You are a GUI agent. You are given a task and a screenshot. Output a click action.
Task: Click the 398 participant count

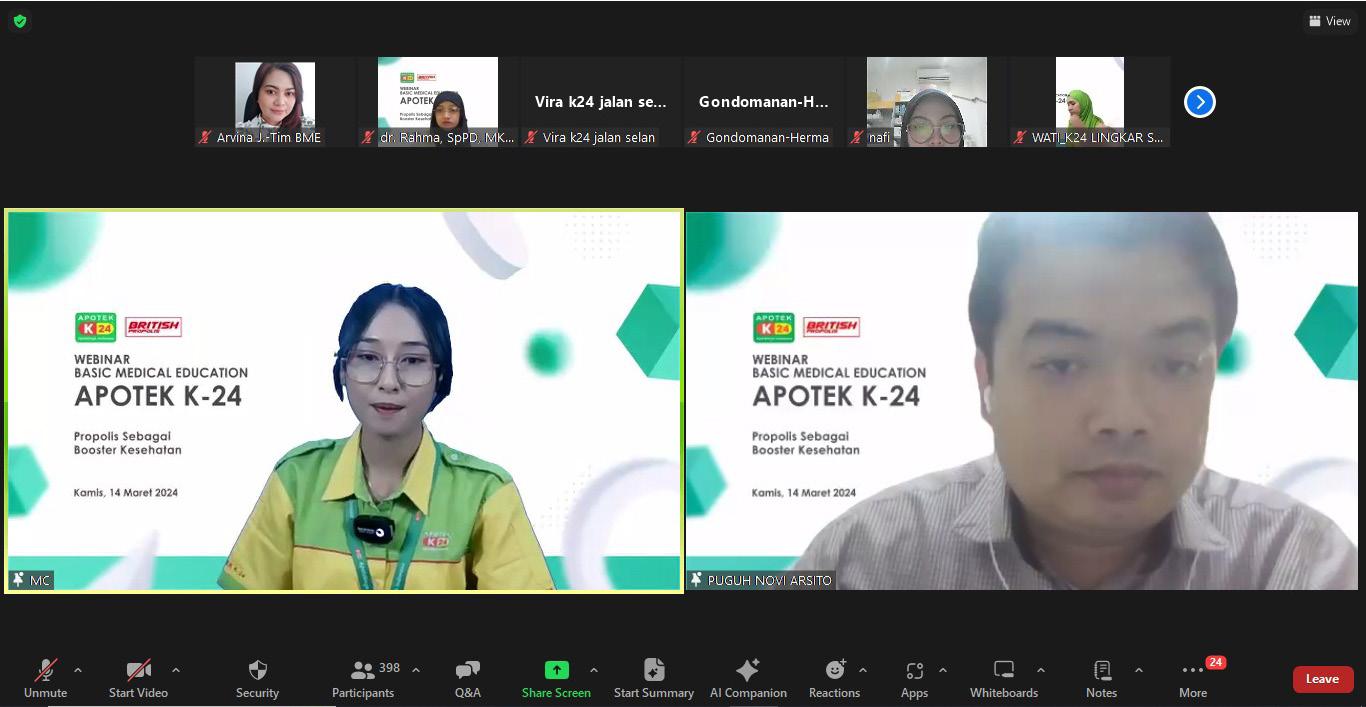click(390, 668)
